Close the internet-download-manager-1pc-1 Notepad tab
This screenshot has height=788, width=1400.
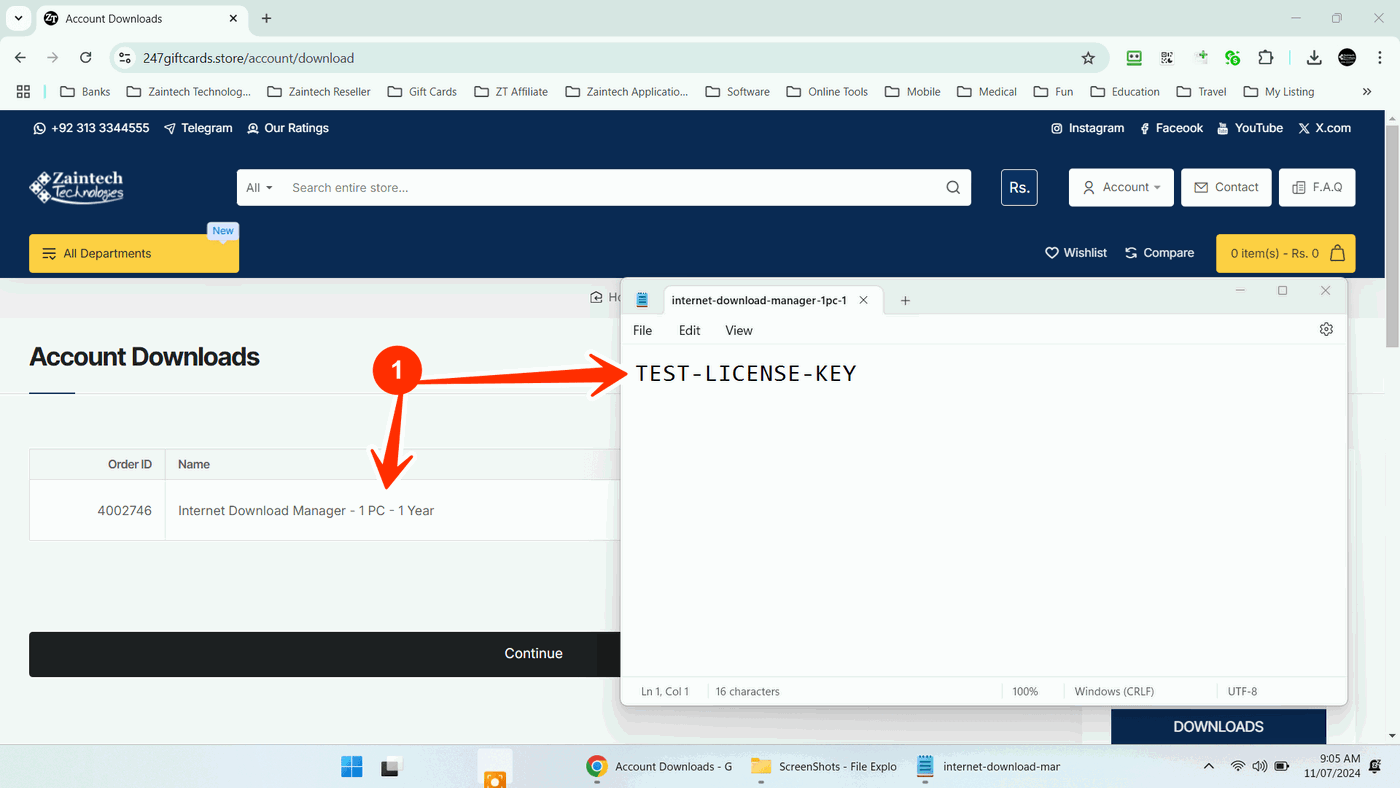point(864,300)
